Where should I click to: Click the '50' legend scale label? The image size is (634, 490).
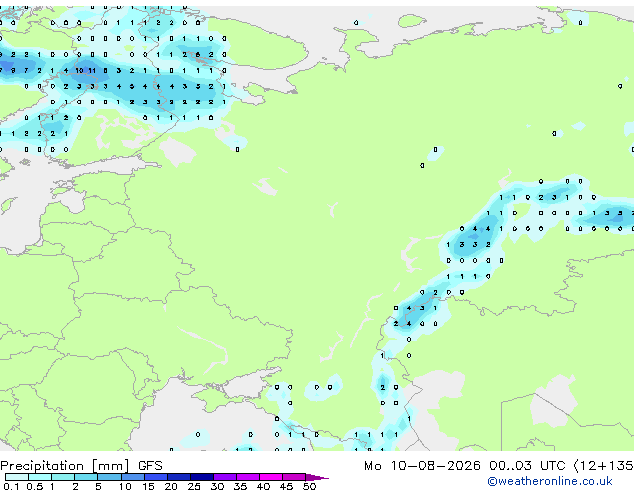(x=309, y=486)
